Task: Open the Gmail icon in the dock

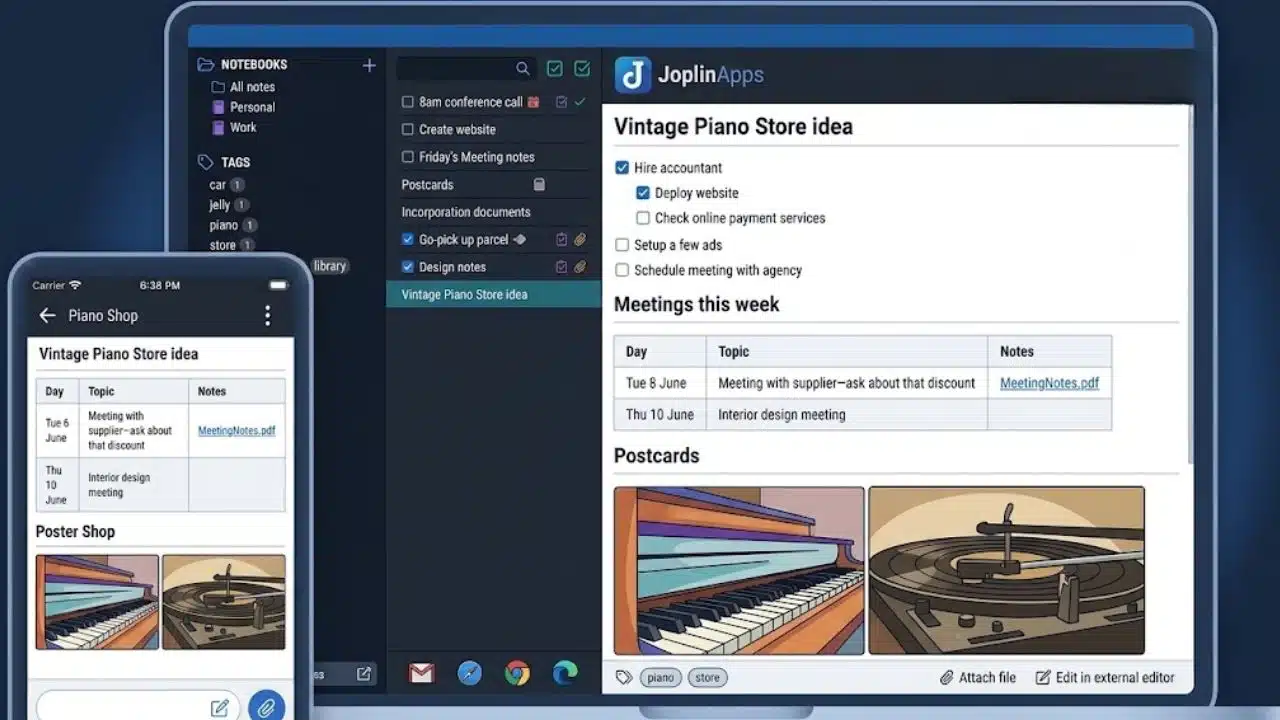Action: [421, 673]
